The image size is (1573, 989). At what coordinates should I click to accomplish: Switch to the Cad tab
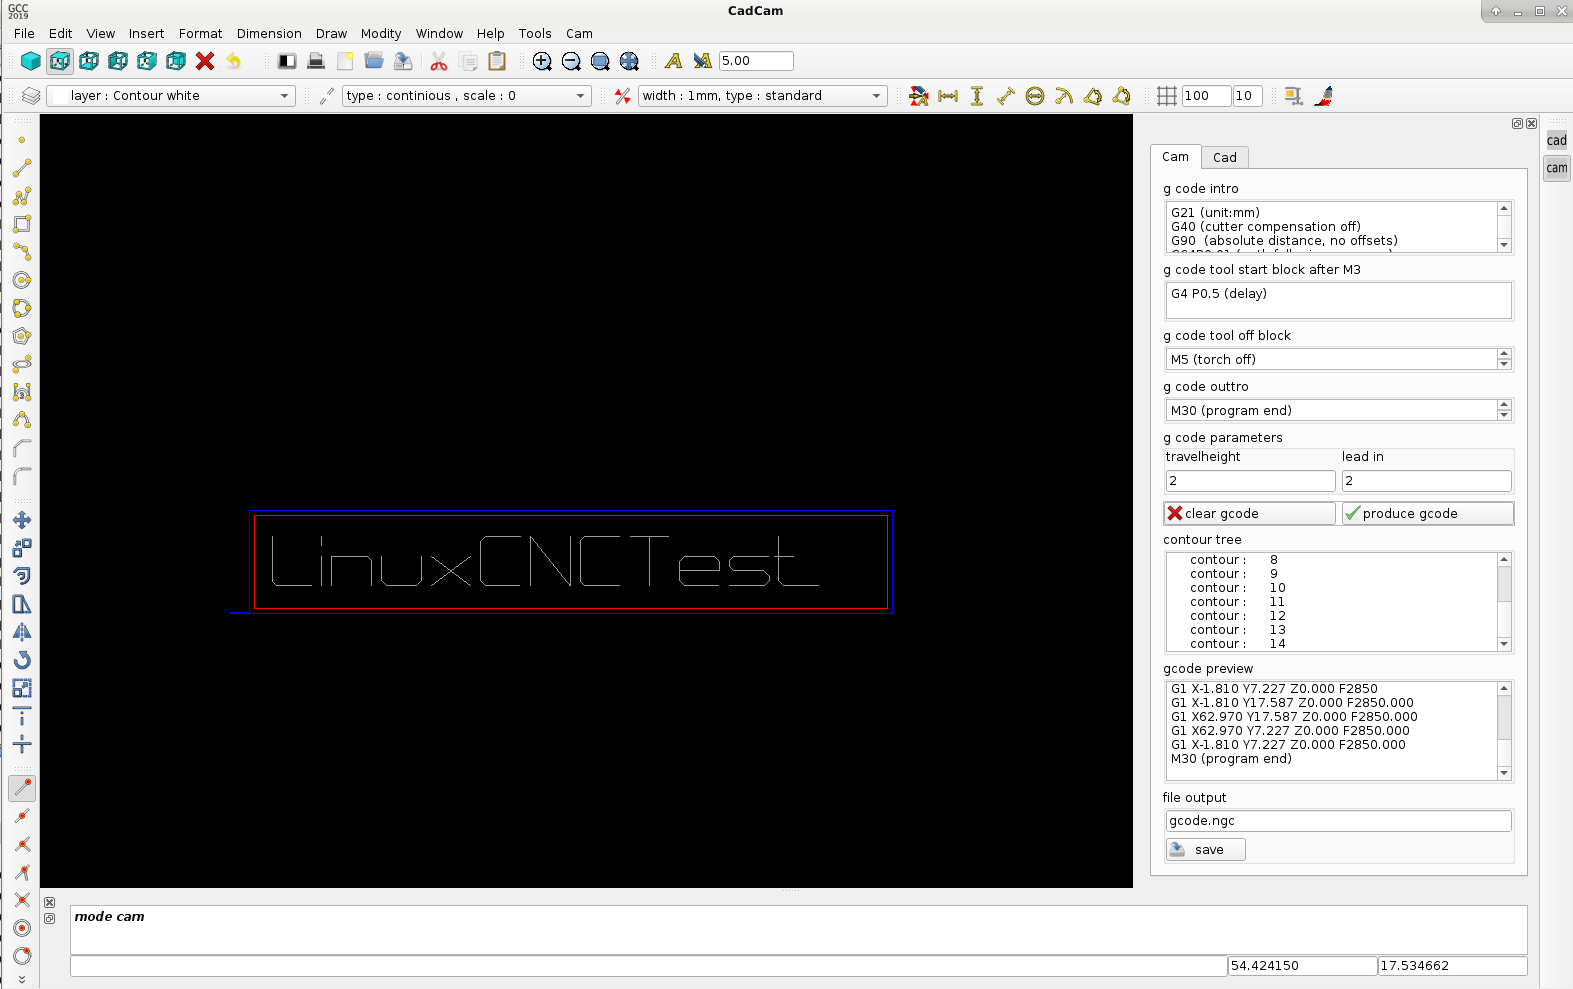tap(1225, 157)
